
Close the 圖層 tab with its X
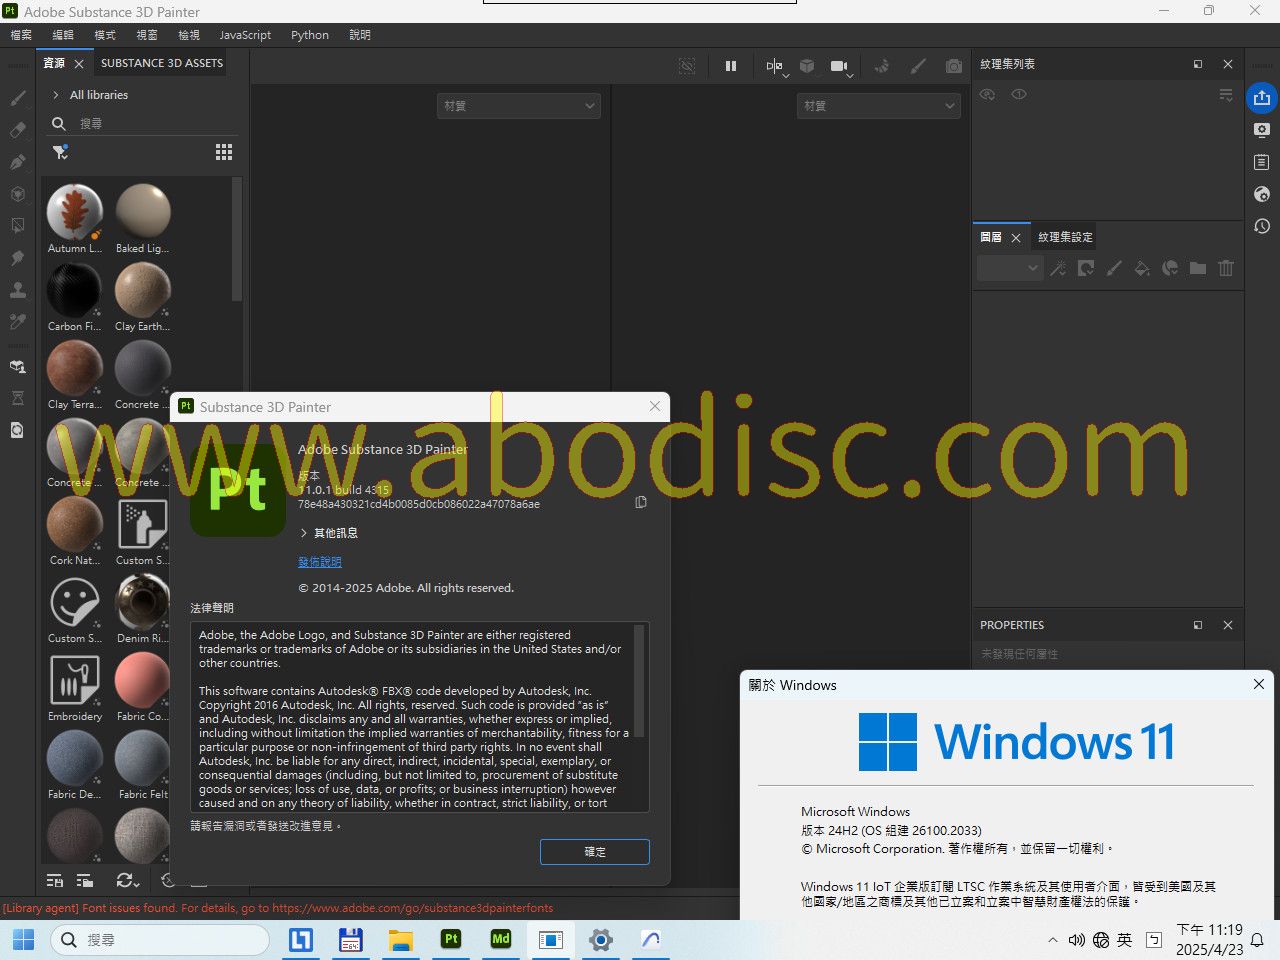(1016, 237)
